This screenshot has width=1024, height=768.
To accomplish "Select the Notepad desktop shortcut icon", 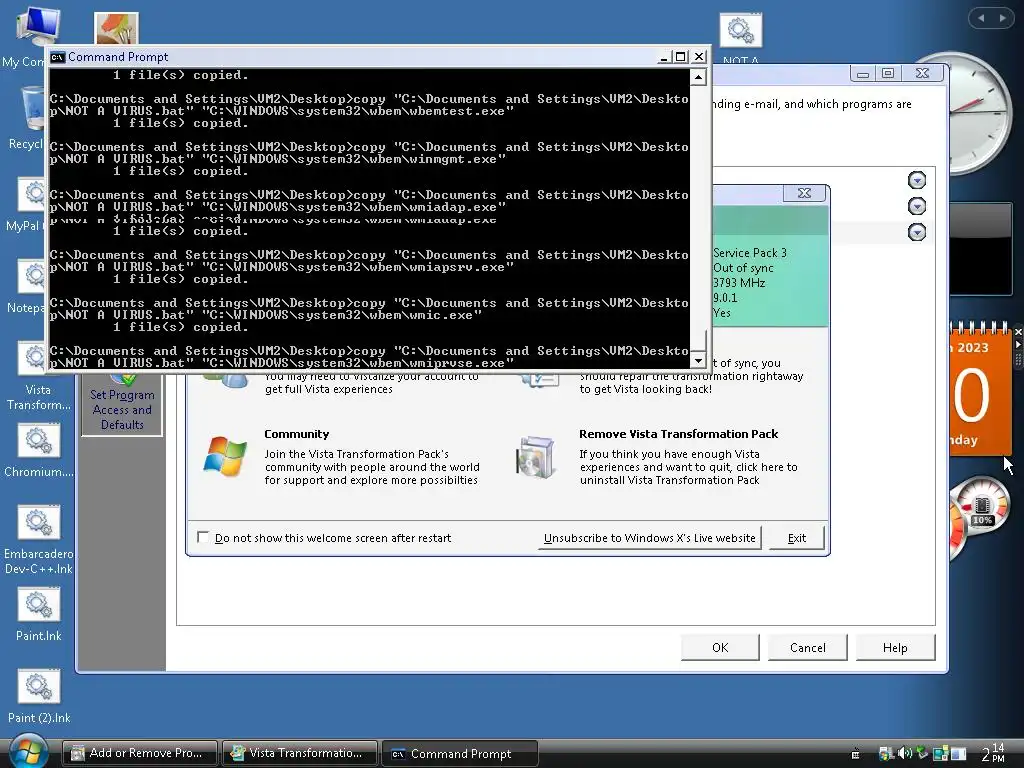I will 33,276.
